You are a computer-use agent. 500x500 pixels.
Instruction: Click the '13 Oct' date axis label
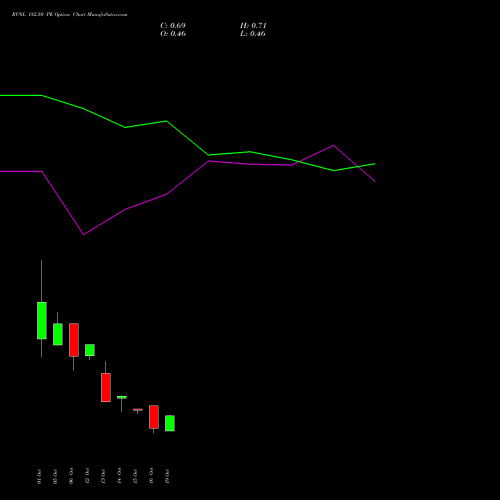[103, 476]
